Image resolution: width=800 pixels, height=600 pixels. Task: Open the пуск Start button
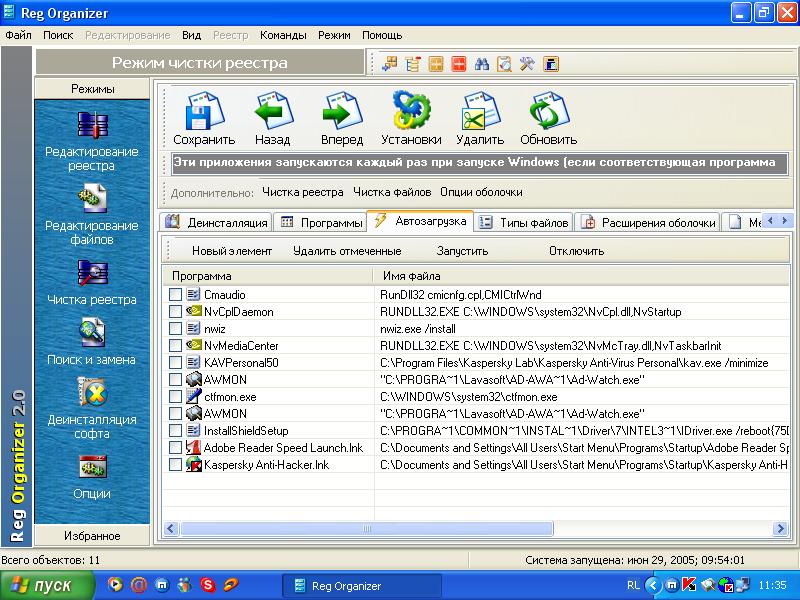point(47,585)
